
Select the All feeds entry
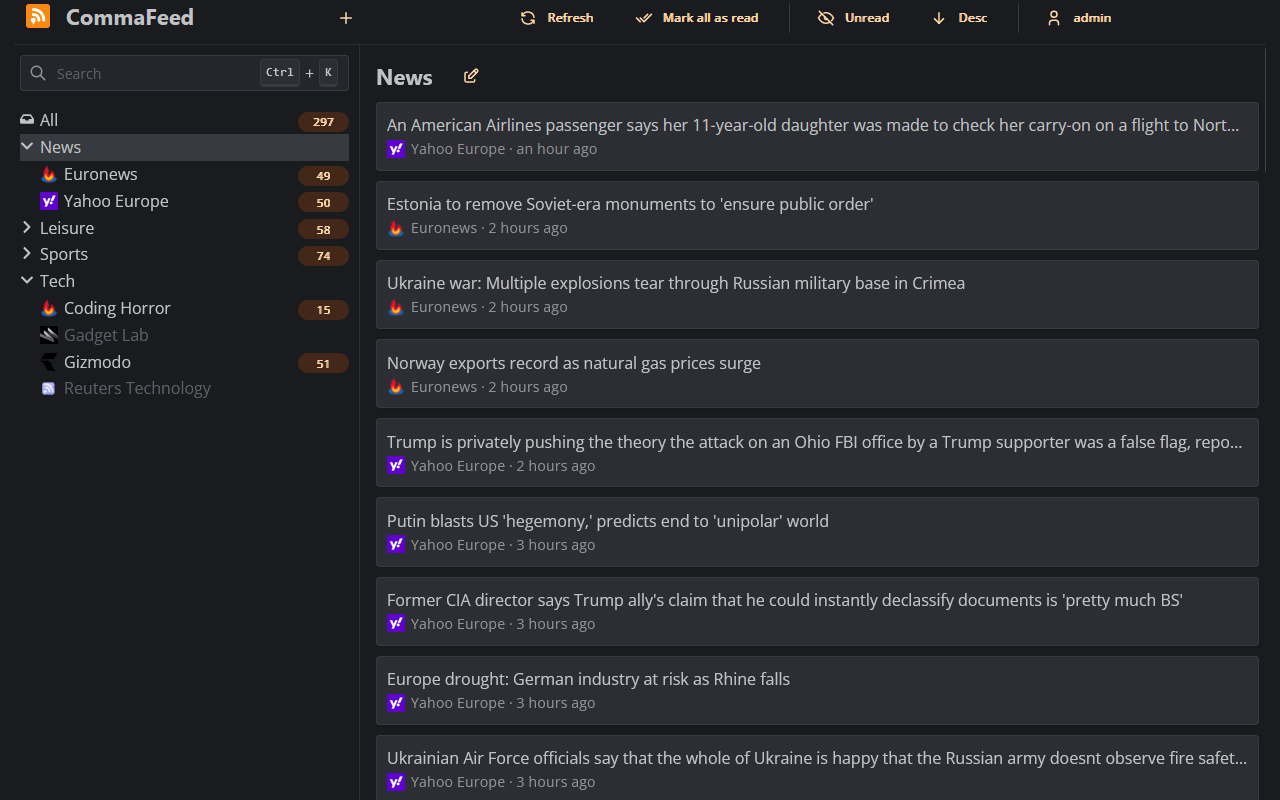(48, 119)
